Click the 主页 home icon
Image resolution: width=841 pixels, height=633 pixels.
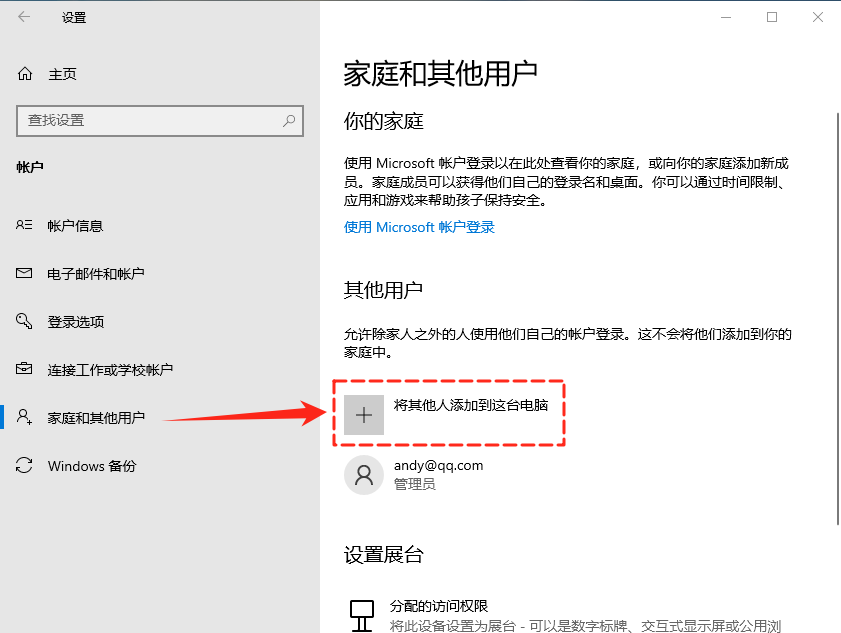(x=23, y=72)
